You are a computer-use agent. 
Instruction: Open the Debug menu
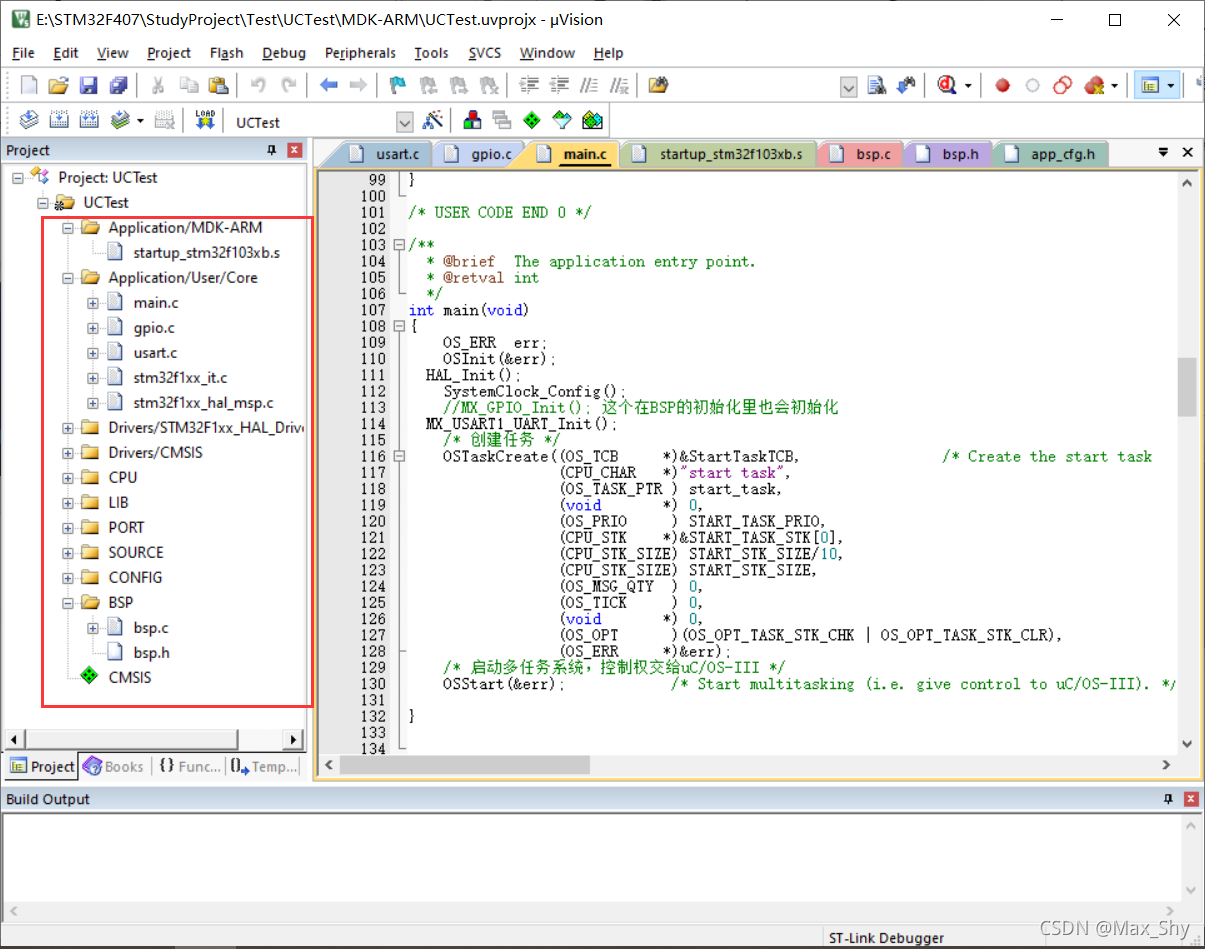(284, 53)
